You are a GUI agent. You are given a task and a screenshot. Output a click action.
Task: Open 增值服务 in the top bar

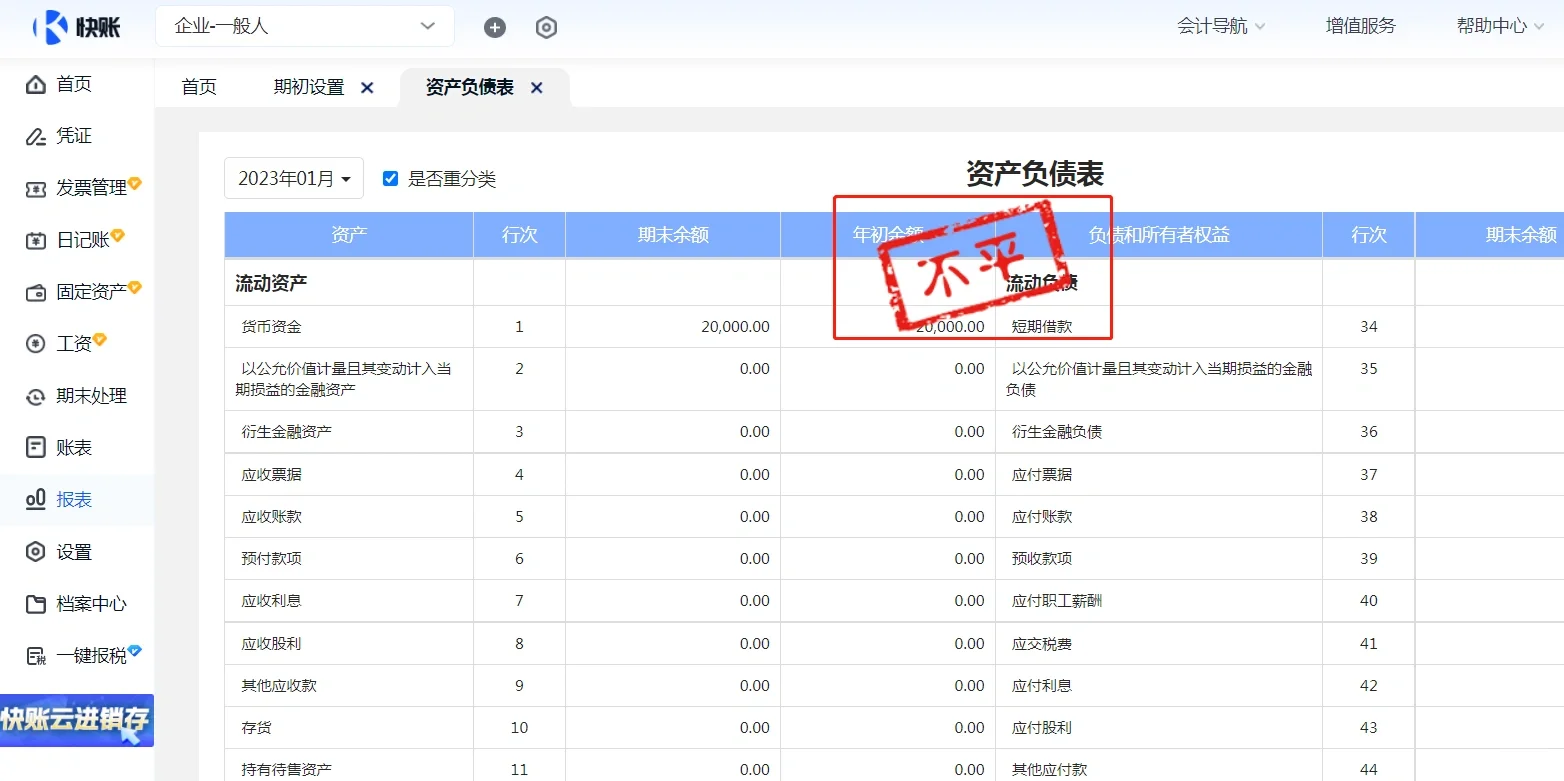pos(1360,27)
